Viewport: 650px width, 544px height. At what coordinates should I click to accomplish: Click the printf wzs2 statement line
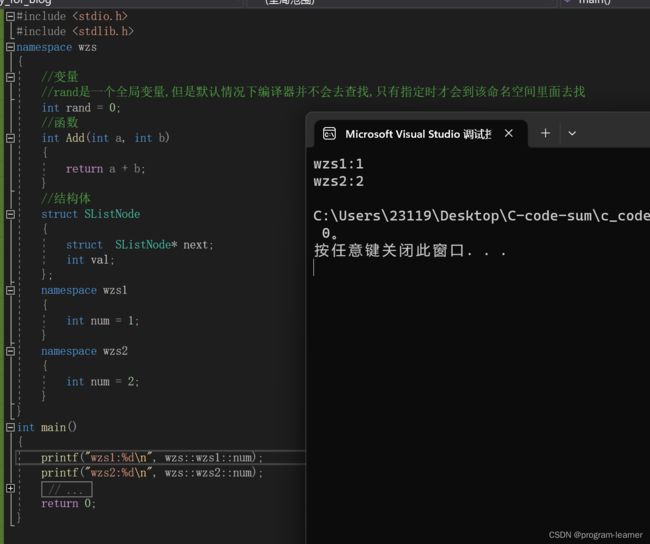click(152, 473)
